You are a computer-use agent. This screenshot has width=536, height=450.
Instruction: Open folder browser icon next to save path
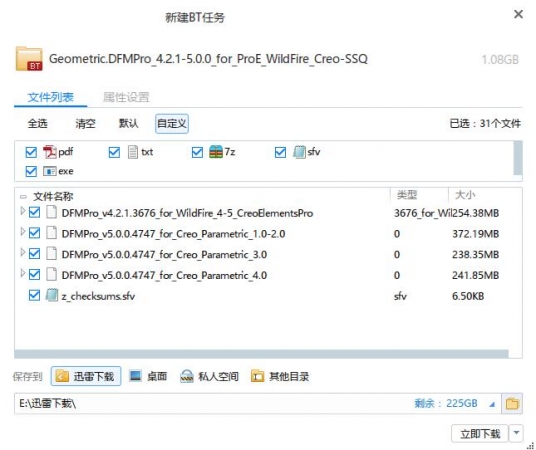[512, 403]
